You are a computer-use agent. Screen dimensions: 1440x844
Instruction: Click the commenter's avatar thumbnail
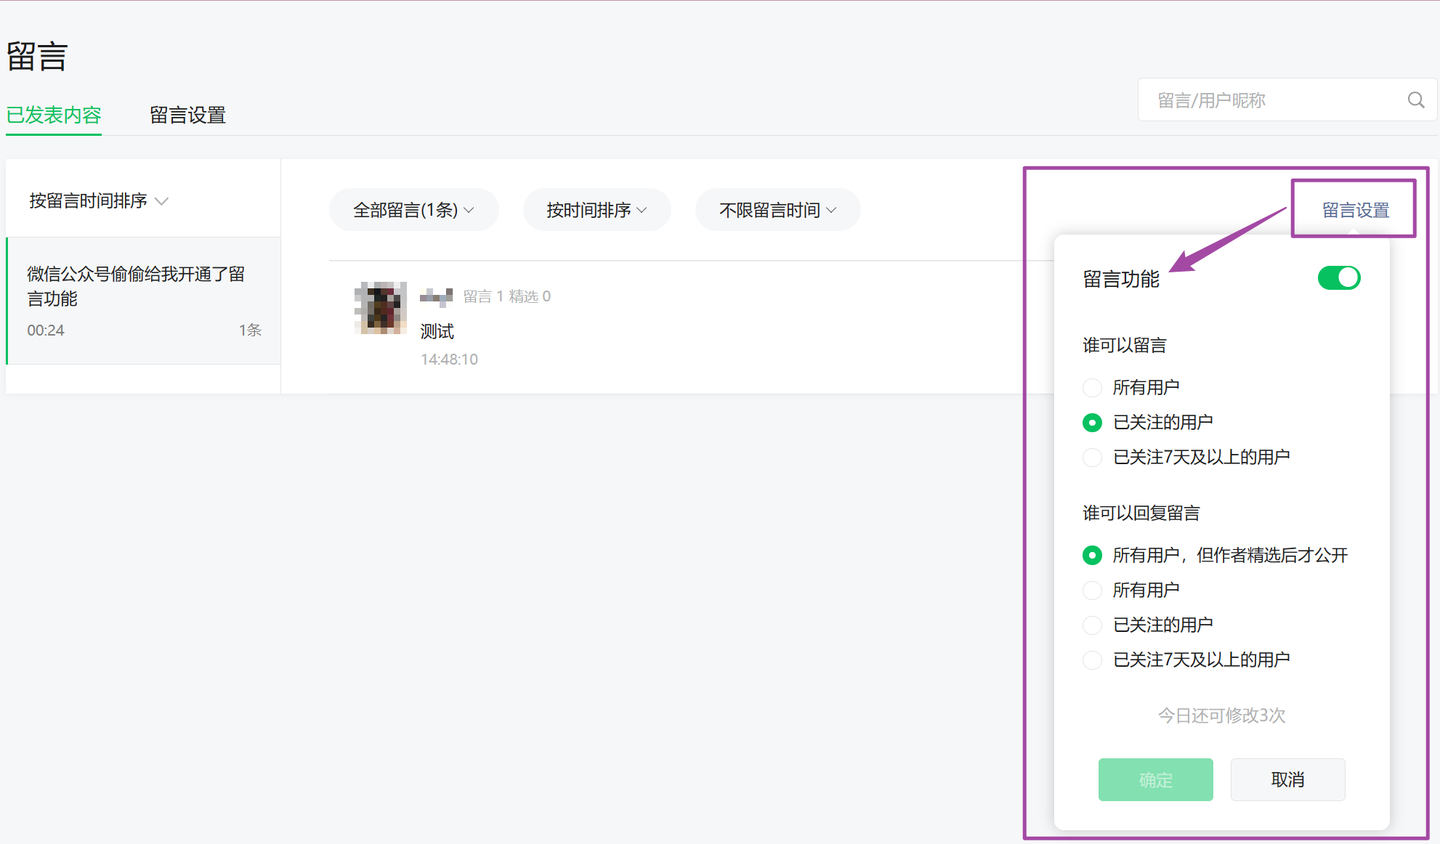click(380, 308)
